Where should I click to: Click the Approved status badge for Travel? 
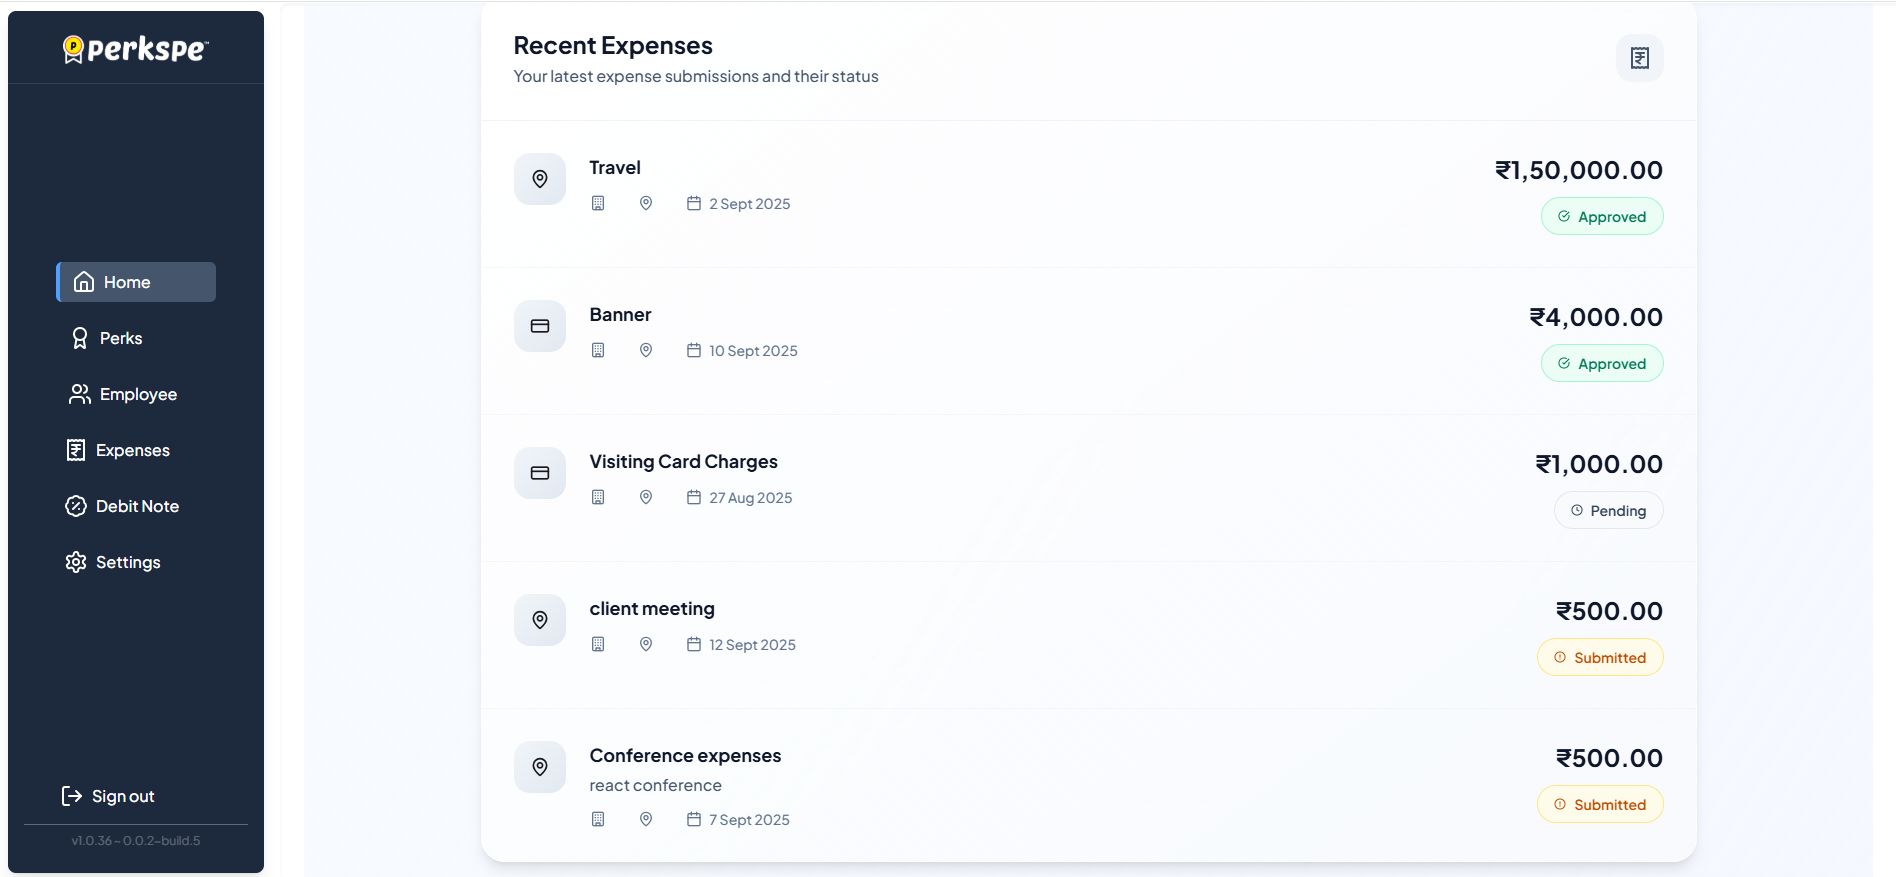[x=1601, y=217]
